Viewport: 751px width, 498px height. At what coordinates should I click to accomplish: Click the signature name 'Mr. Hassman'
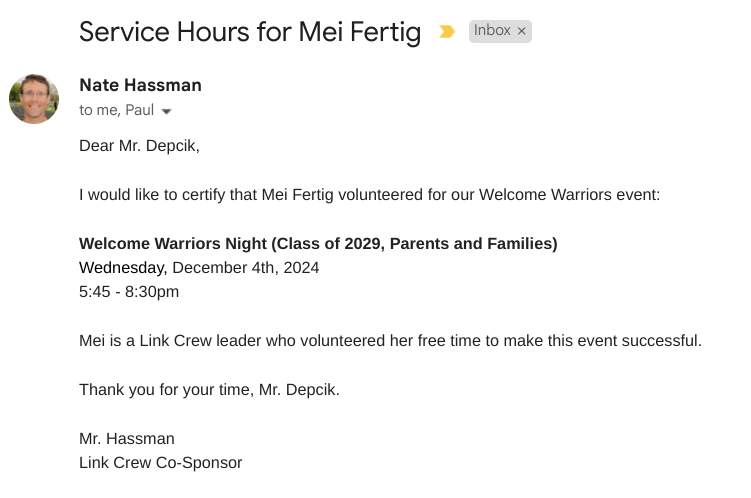127,439
